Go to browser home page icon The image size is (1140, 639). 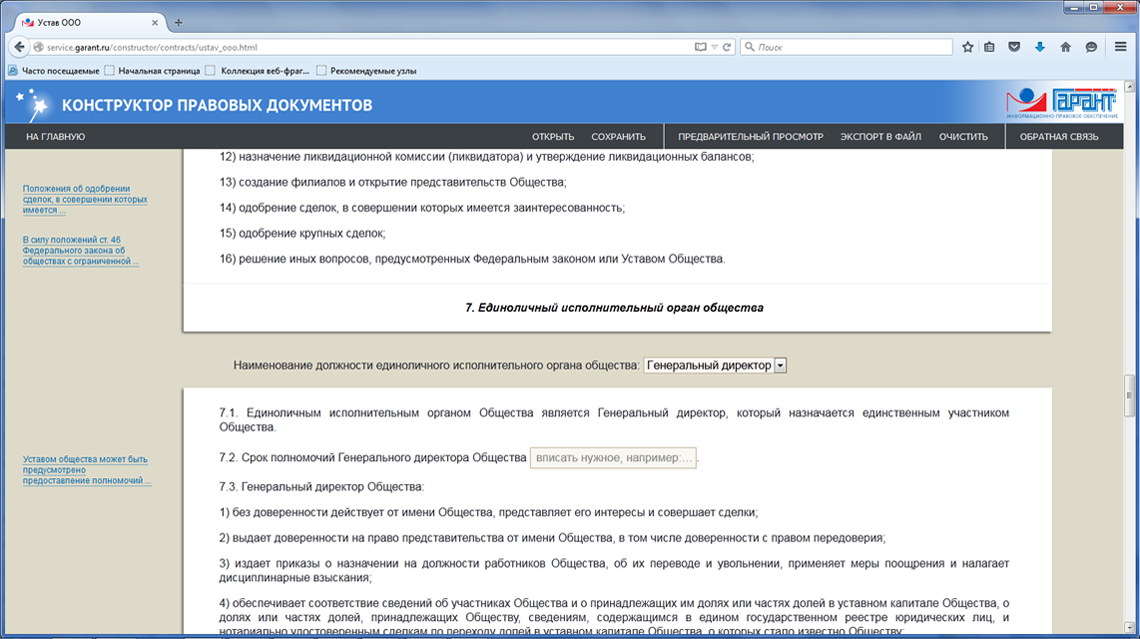(x=1065, y=47)
